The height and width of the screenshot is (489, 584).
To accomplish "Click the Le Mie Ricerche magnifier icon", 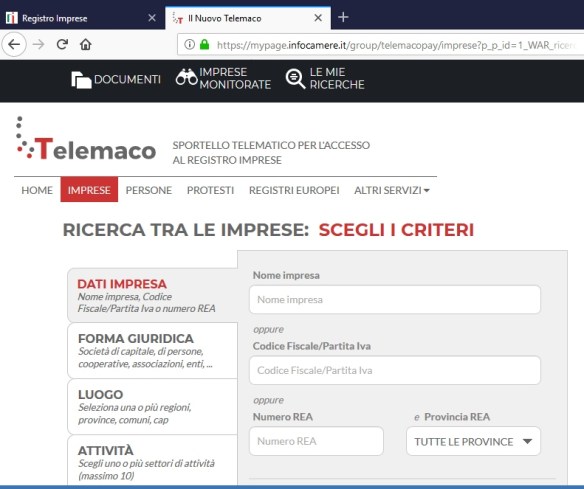I will (295, 79).
